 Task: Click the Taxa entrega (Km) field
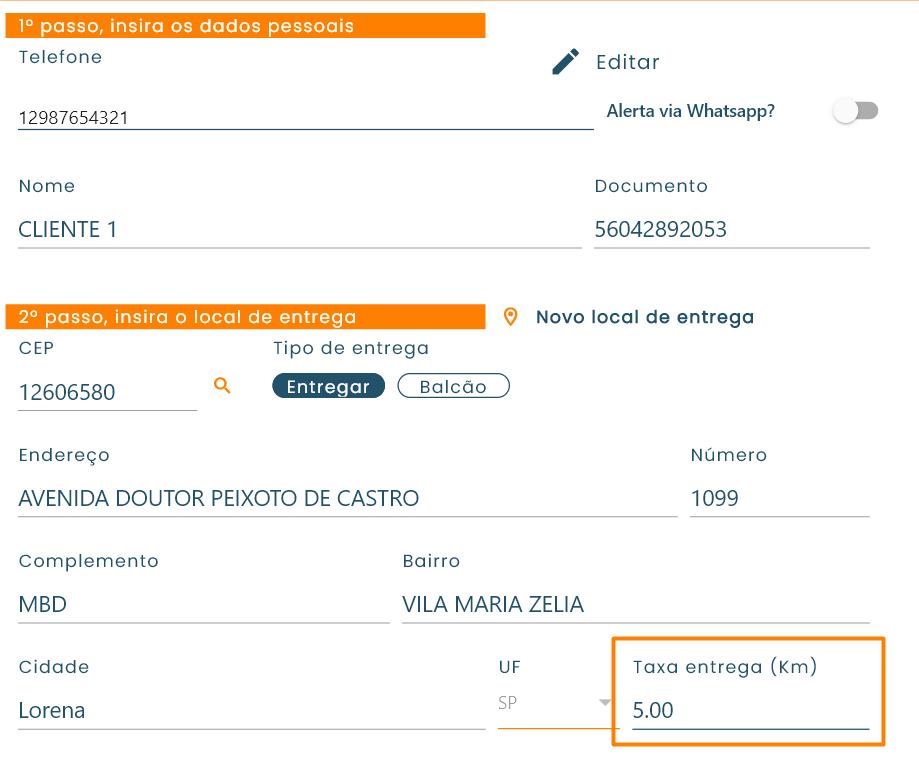pos(750,711)
